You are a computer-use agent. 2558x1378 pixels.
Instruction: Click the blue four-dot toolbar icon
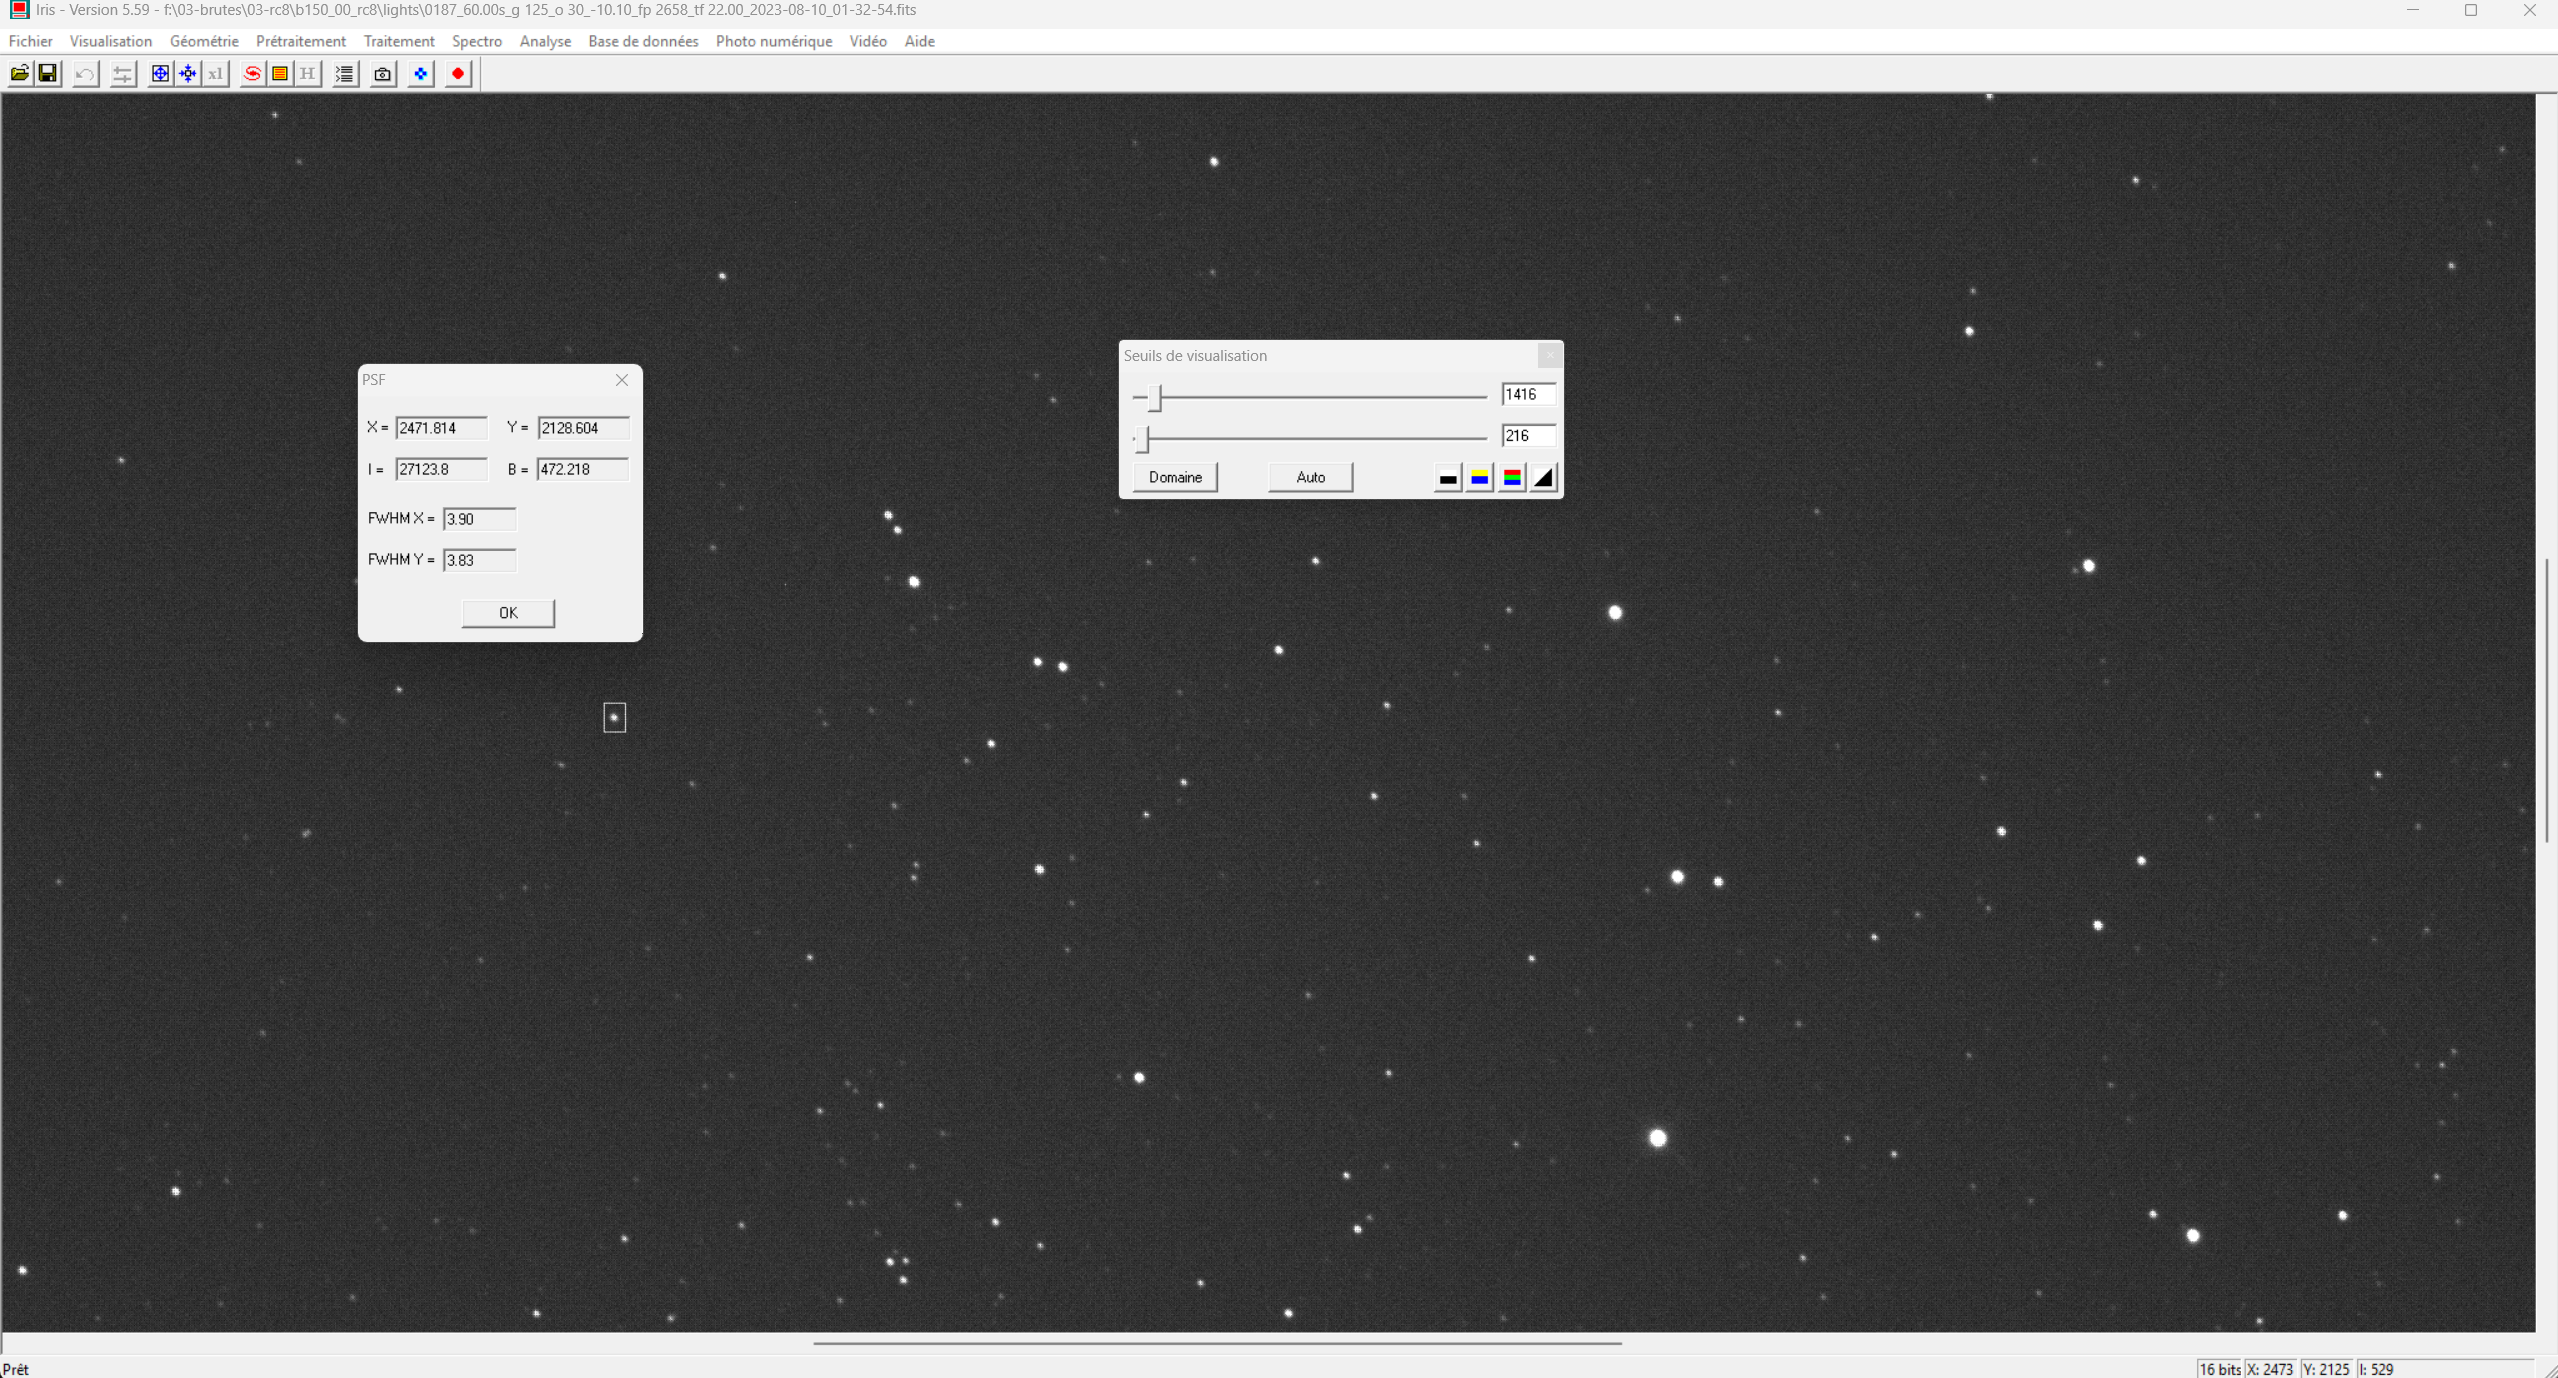(421, 73)
